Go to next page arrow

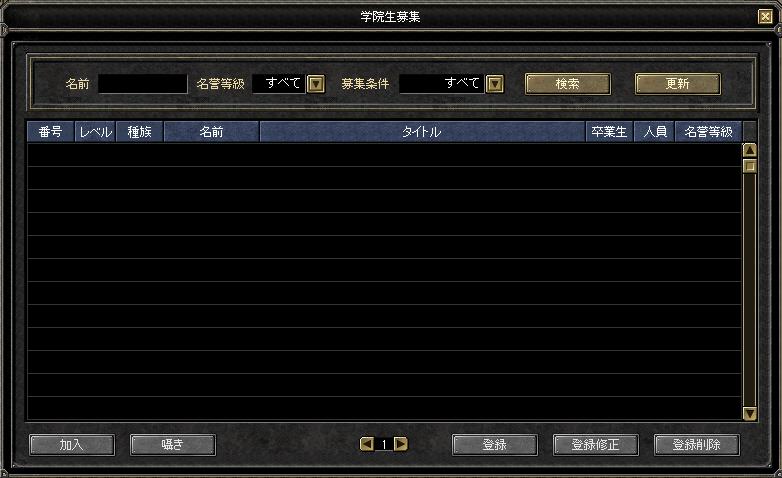(400, 444)
